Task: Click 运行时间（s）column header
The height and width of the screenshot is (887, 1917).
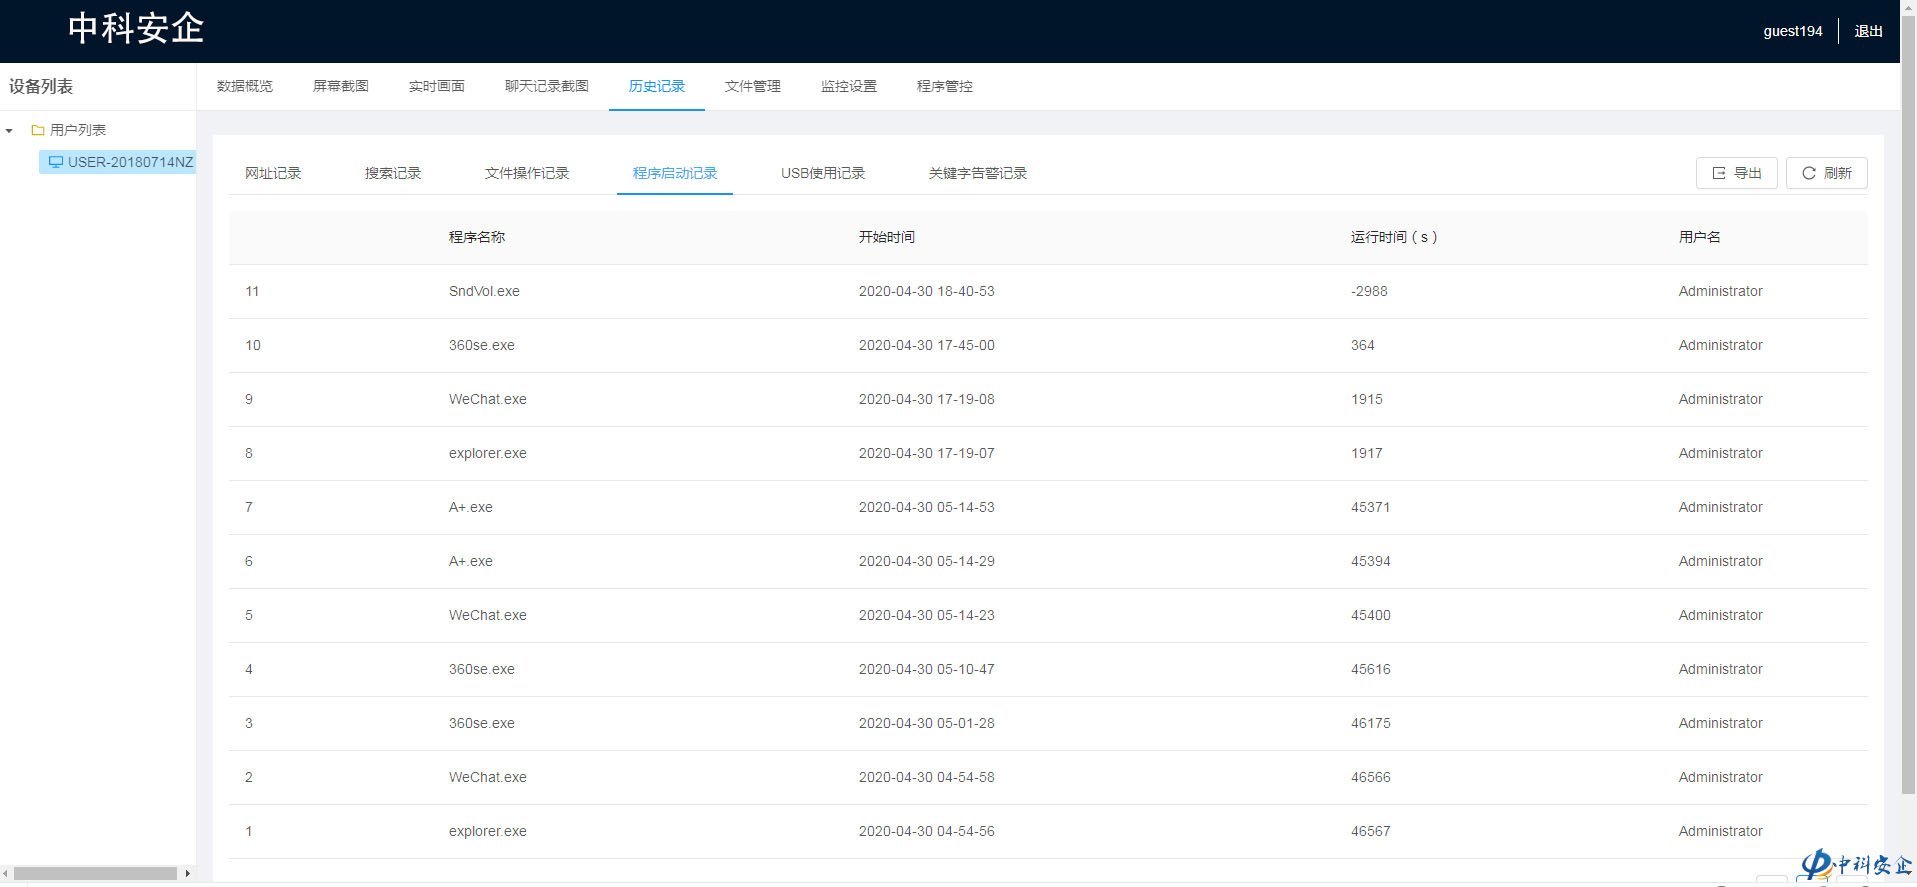Action: (x=1394, y=237)
